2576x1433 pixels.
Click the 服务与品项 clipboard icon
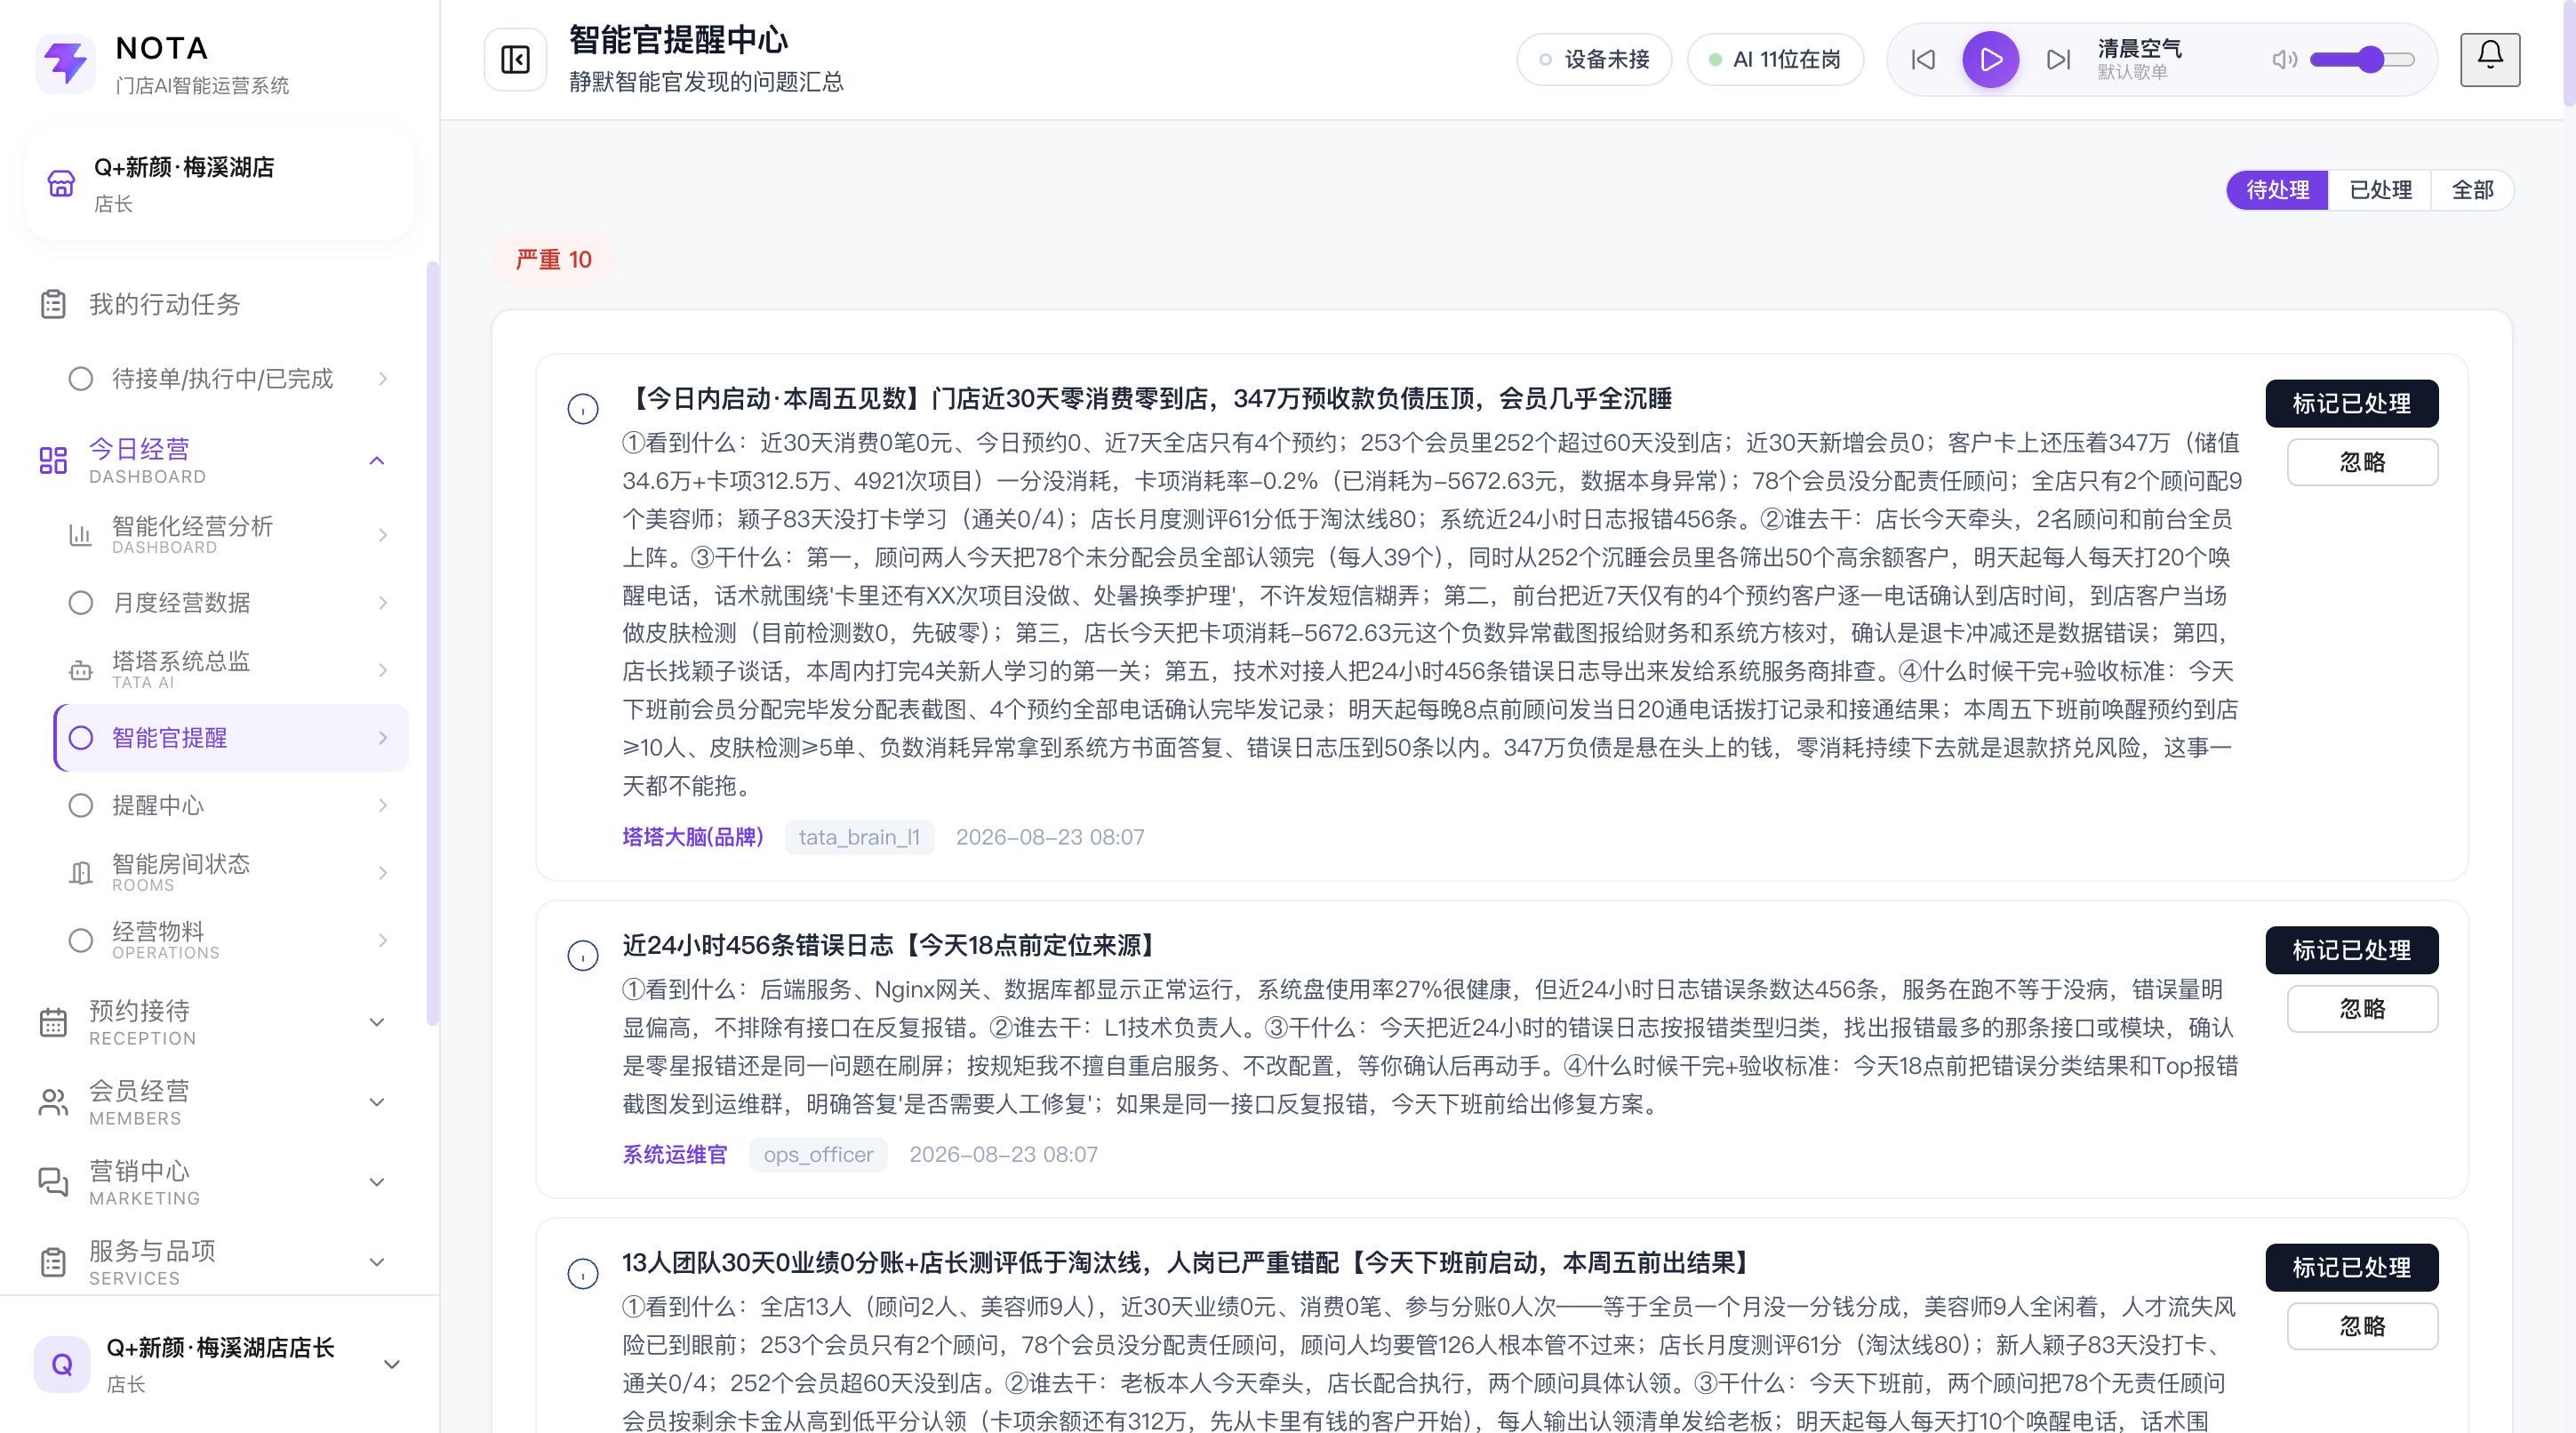click(53, 1262)
